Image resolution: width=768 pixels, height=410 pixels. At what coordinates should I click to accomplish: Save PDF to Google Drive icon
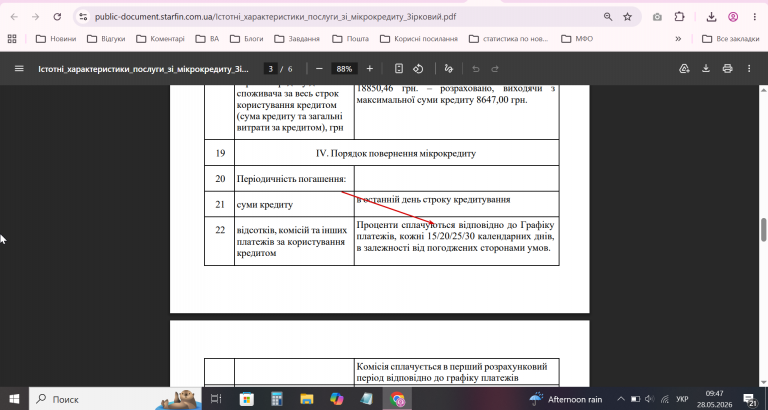point(684,69)
